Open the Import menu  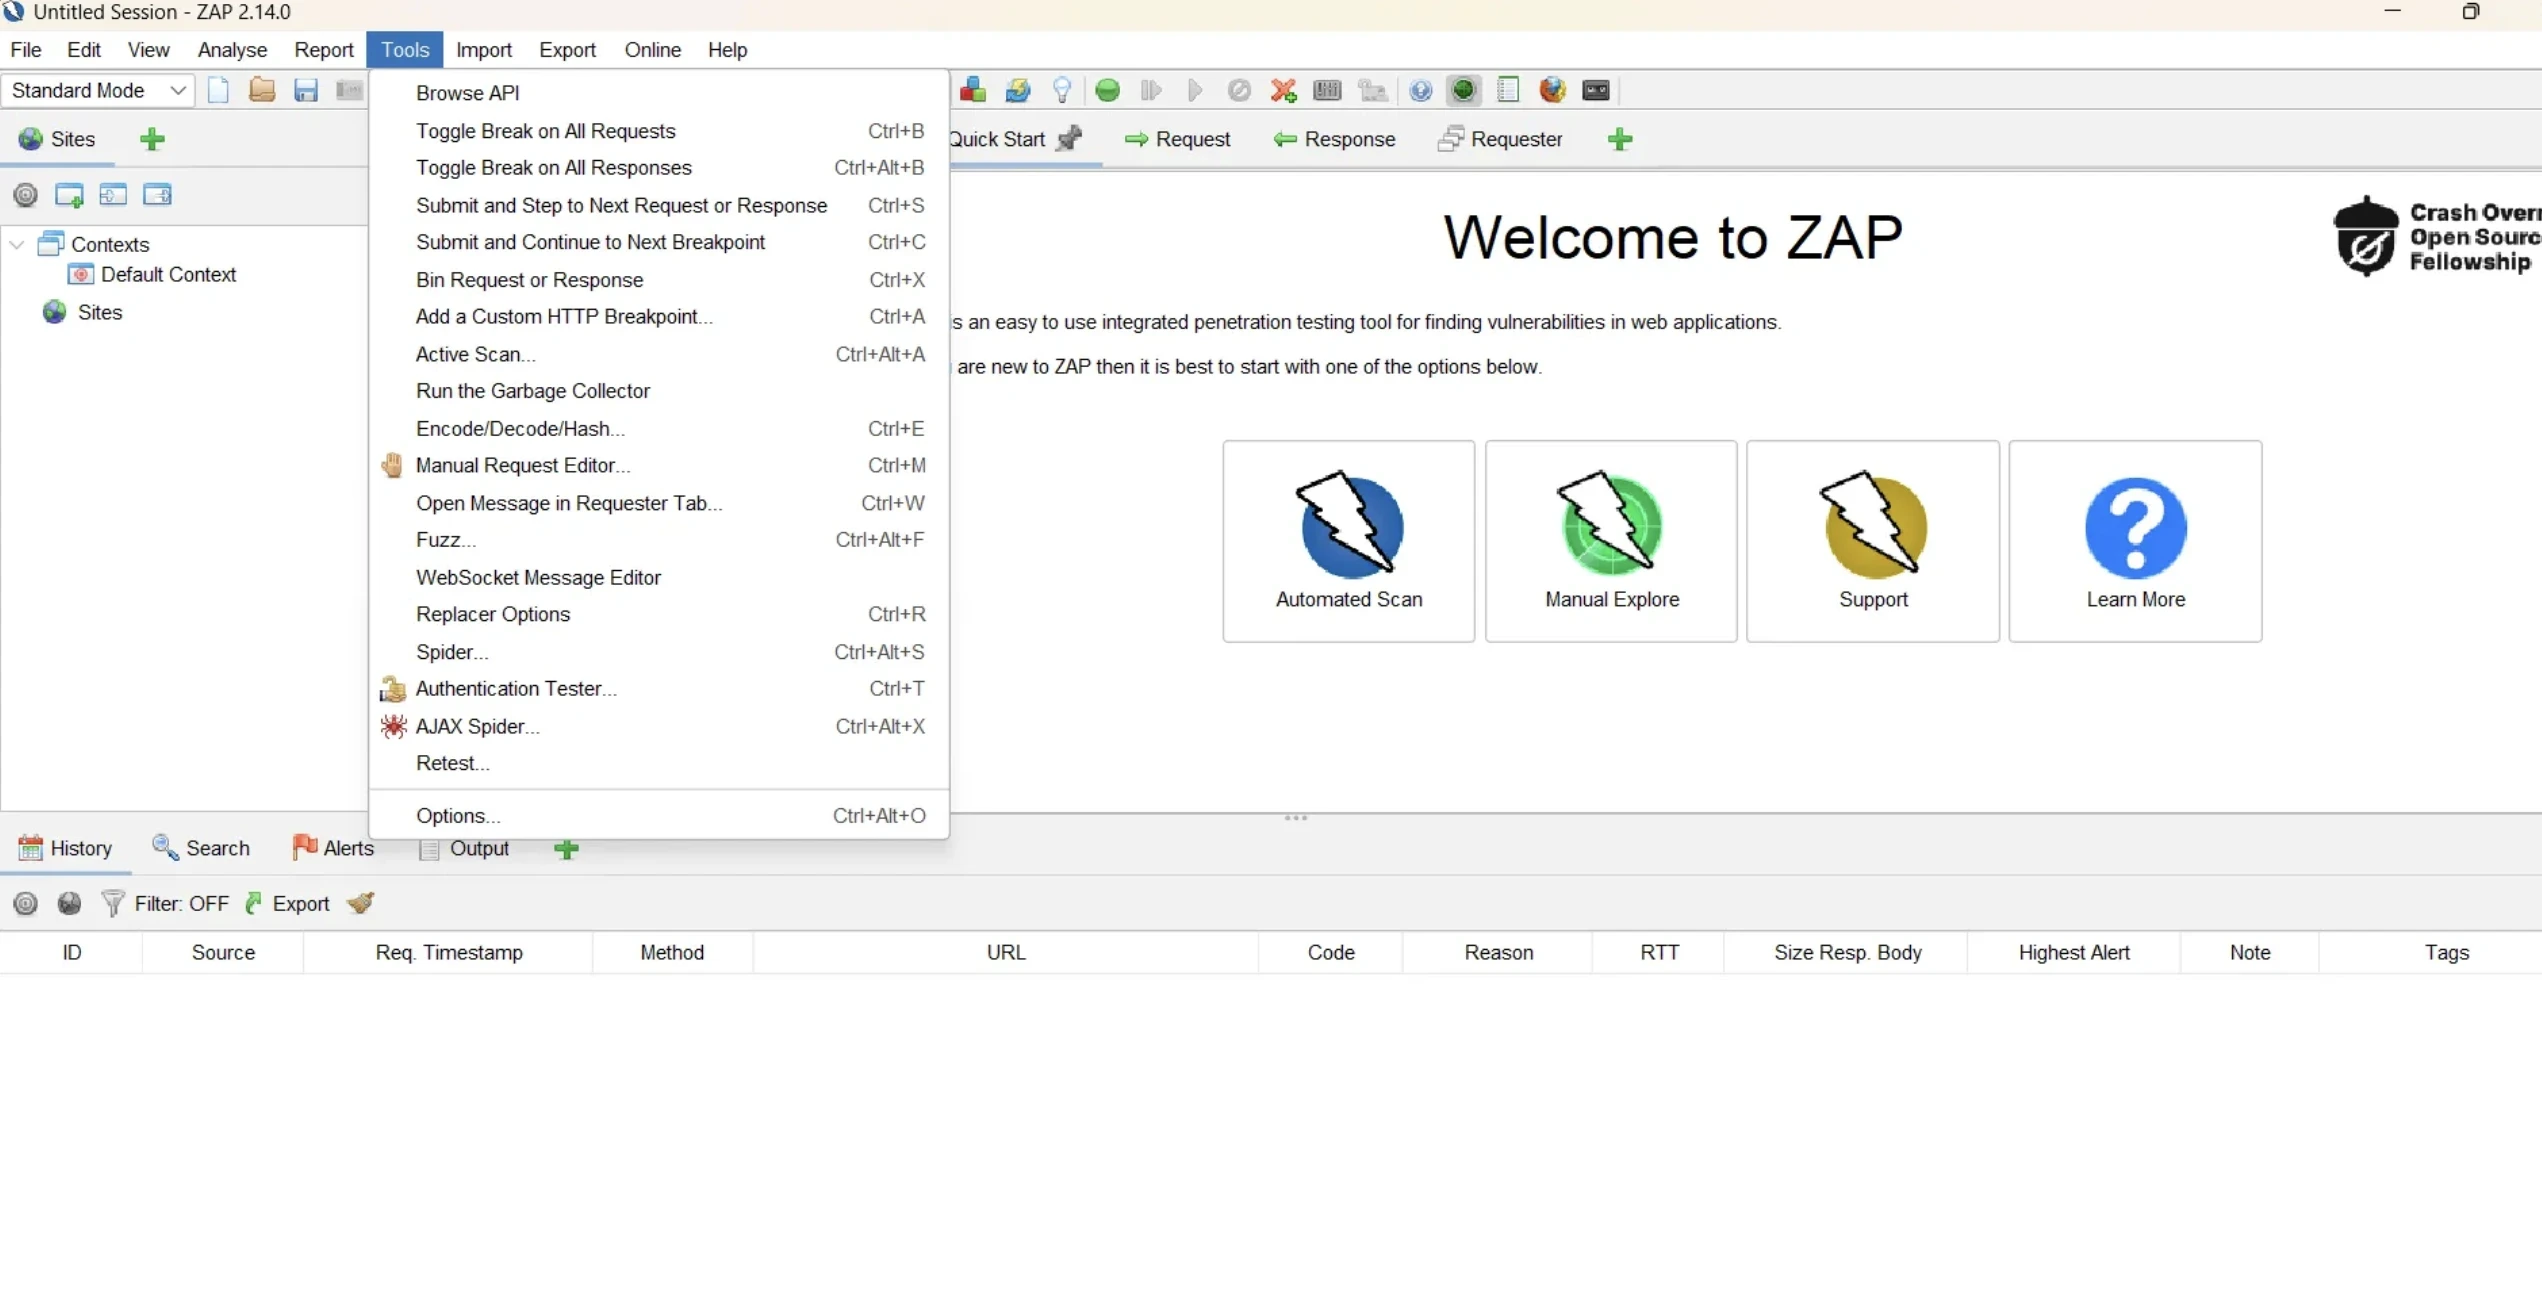[484, 50]
